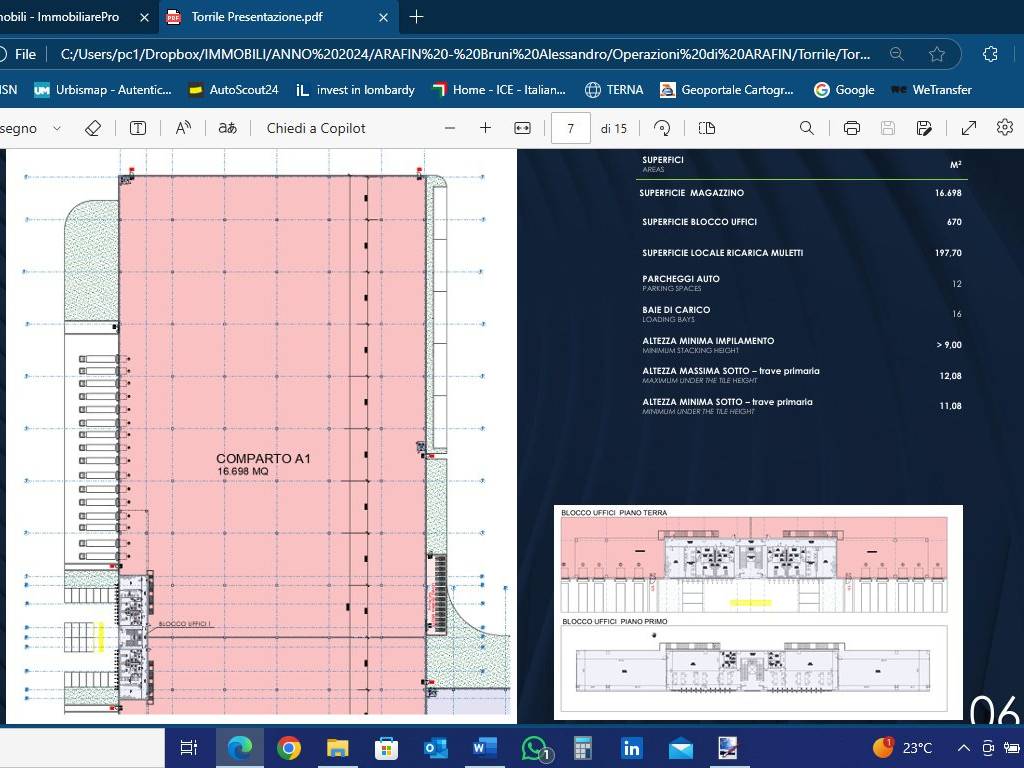Toggle Fit to width view
The width and height of the screenshot is (1024, 768).
[522, 128]
